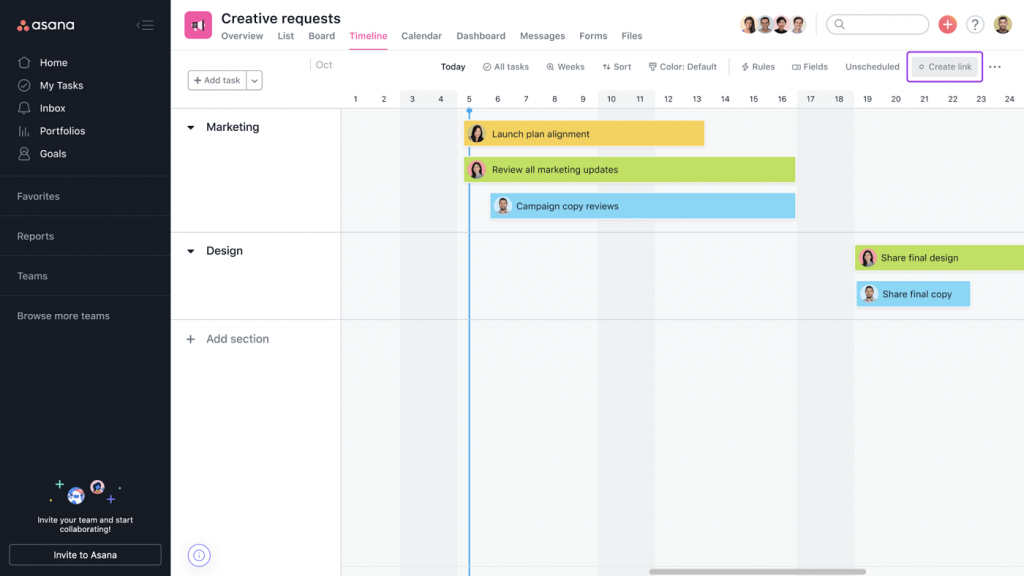The height and width of the screenshot is (576, 1024).
Task: Open the Inbox
Action: pyautogui.click(x=52, y=108)
